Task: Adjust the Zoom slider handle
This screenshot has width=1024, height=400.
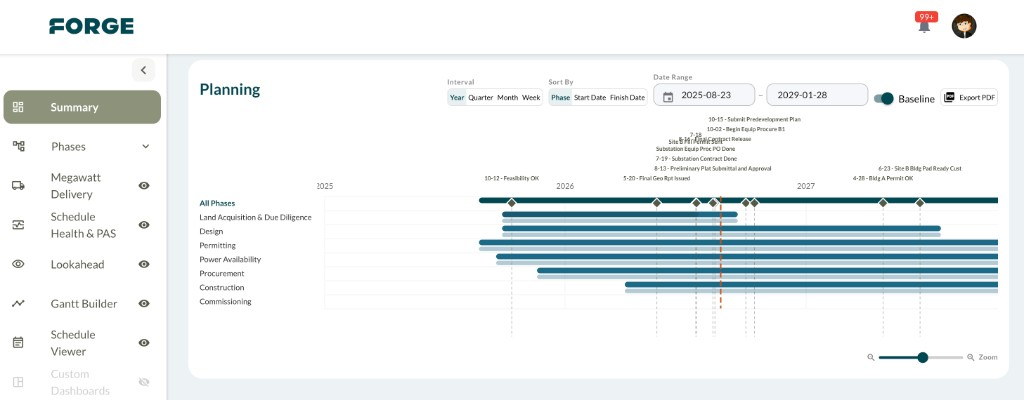Action: point(923,357)
